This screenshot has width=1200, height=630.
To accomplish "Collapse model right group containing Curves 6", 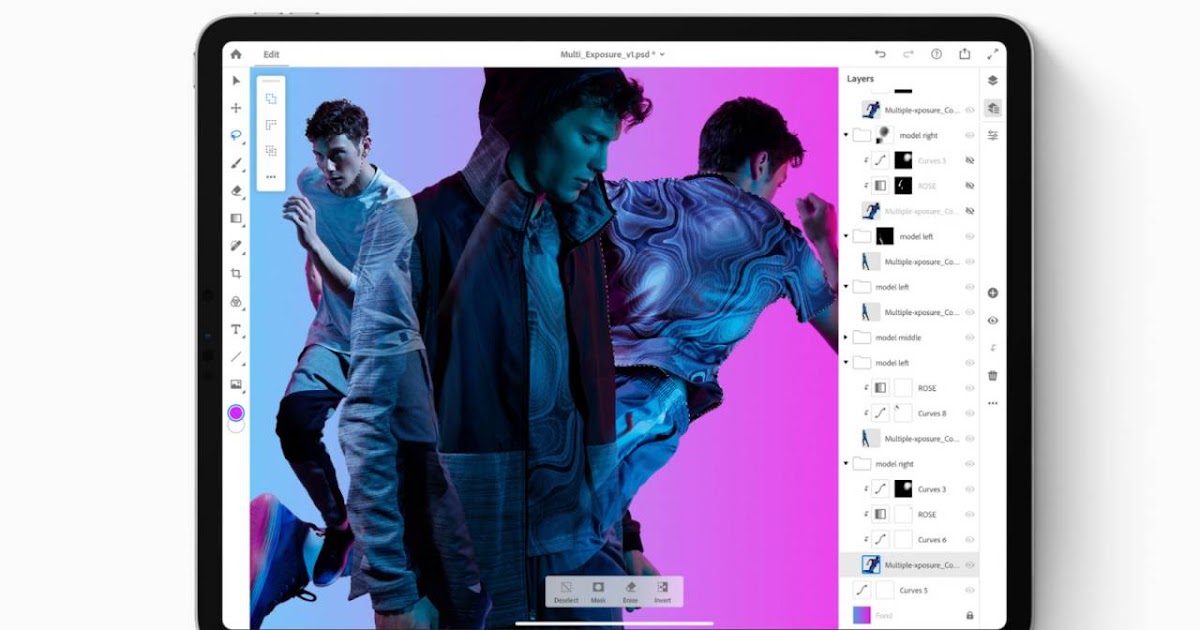I will tap(846, 464).
